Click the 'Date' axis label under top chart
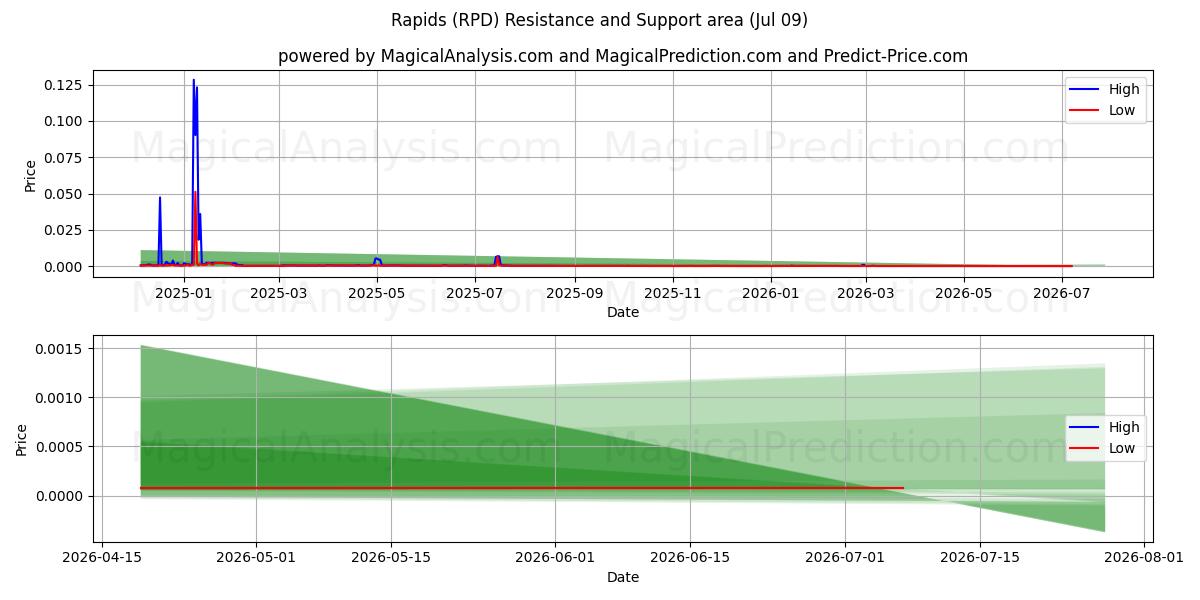The height and width of the screenshot is (600, 1200). tap(623, 312)
